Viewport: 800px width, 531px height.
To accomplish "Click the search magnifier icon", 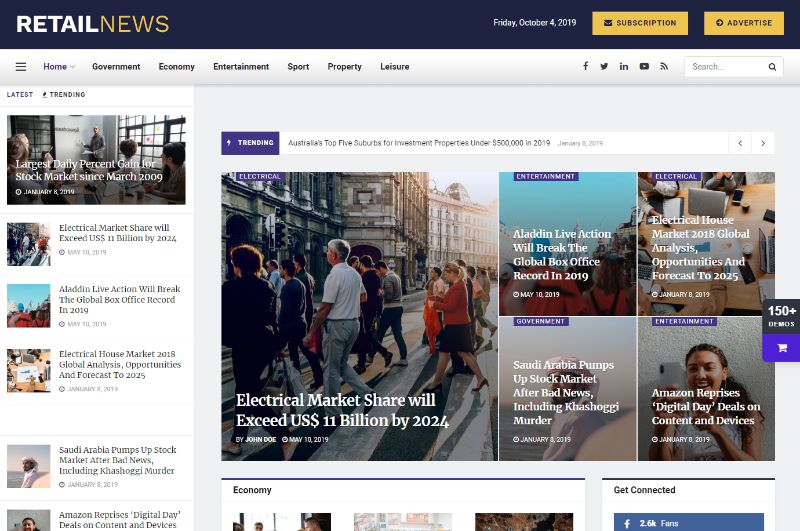I will point(772,67).
